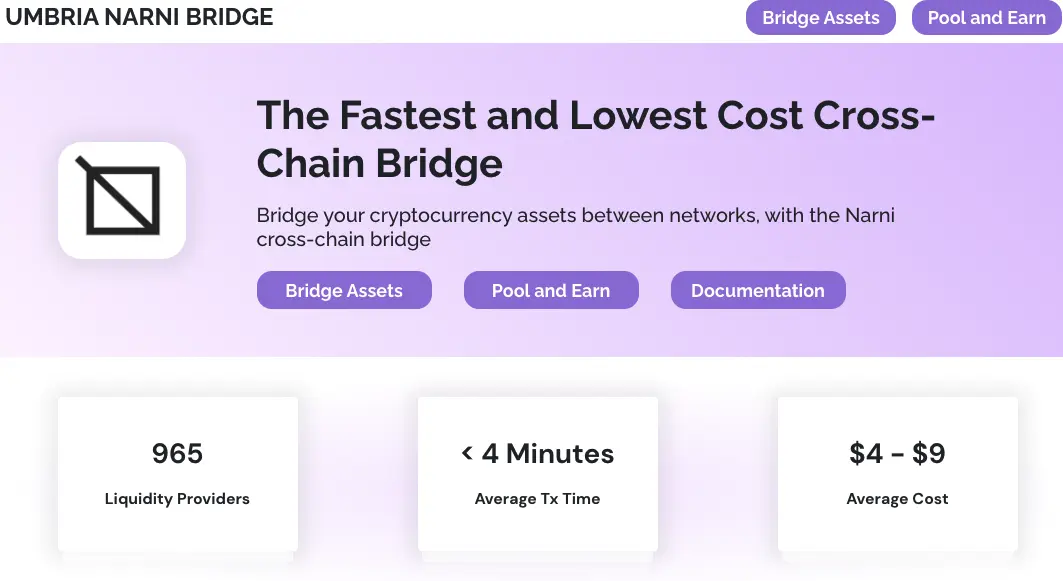This screenshot has height=581, width=1063.
Task: Open Bridge Assets in the top header
Action: [x=820, y=18]
